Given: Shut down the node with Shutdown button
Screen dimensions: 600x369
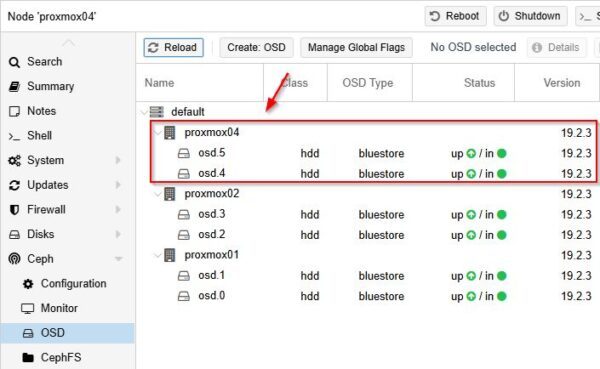Looking at the screenshot, I should (x=530, y=16).
